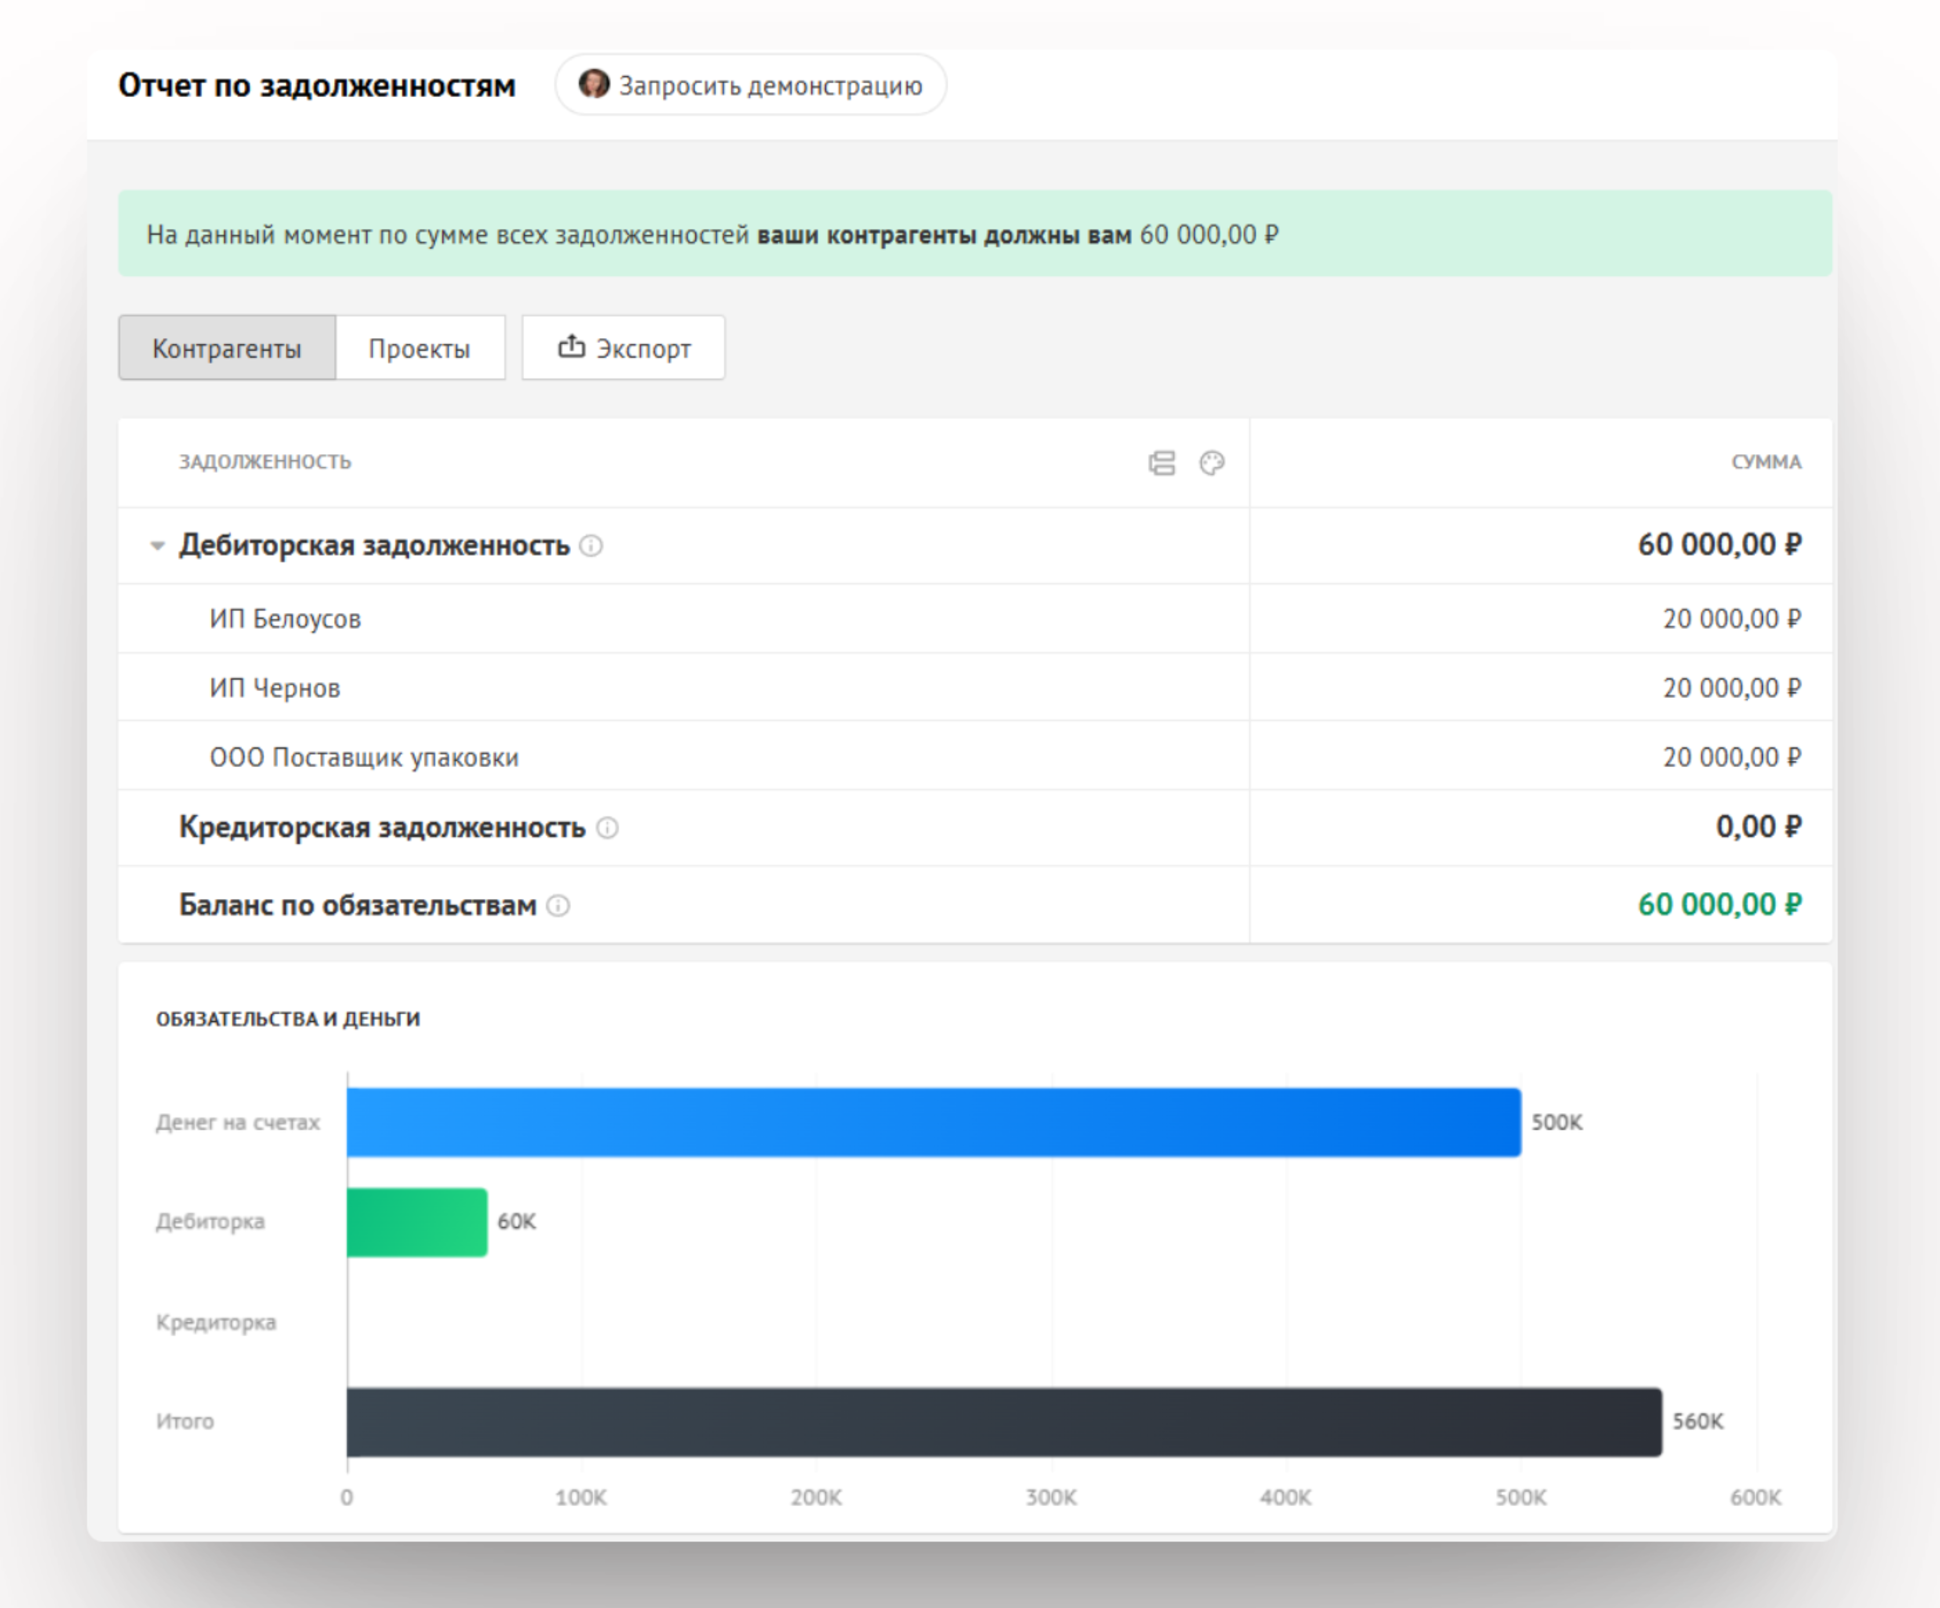Click info icon next to Кредиторская задолженность
This screenshot has width=1940, height=1608.
(x=607, y=828)
